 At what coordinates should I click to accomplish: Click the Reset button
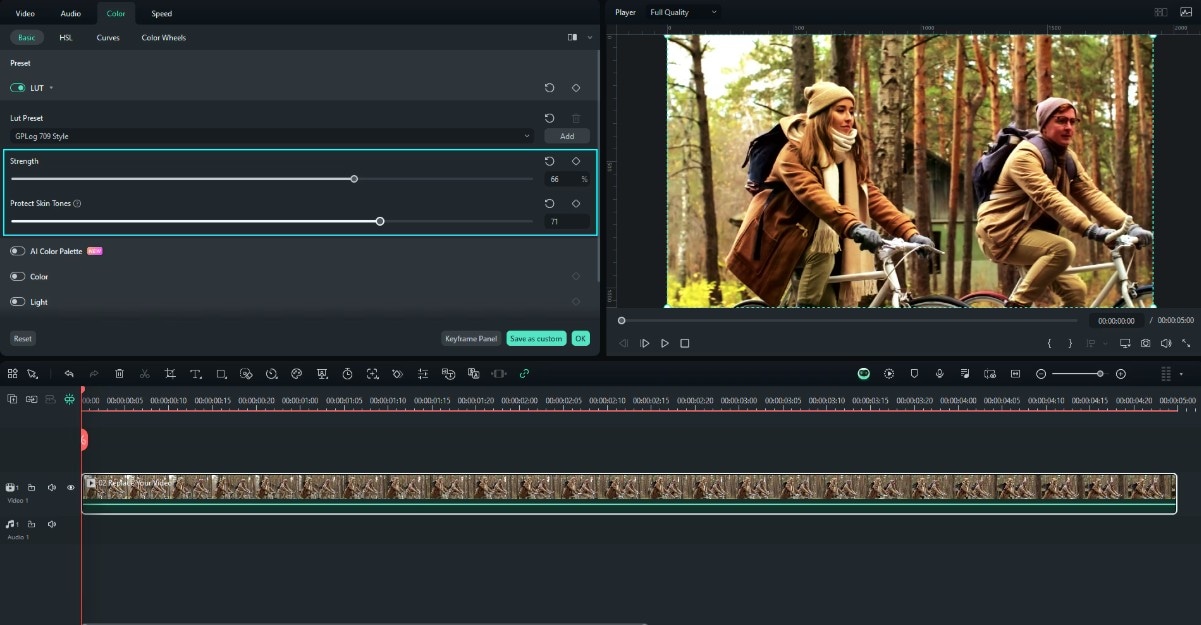[23, 339]
